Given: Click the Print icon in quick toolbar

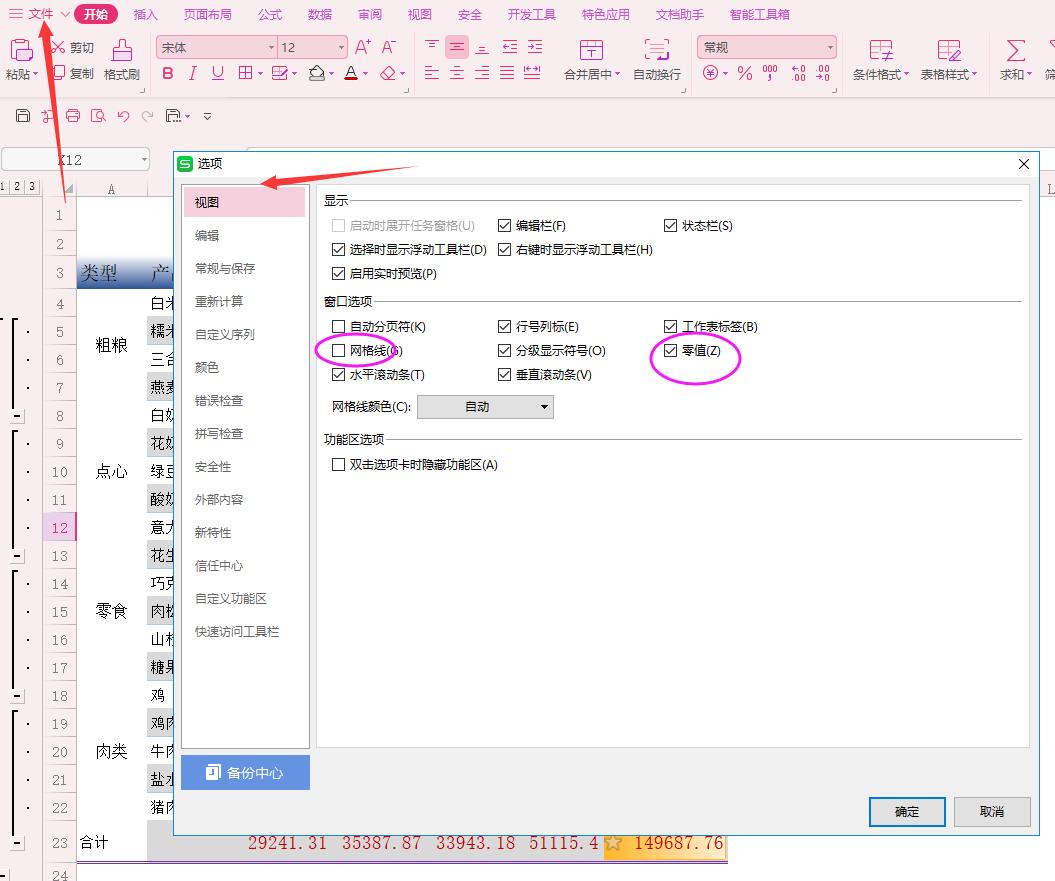Looking at the screenshot, I should 73,116.
